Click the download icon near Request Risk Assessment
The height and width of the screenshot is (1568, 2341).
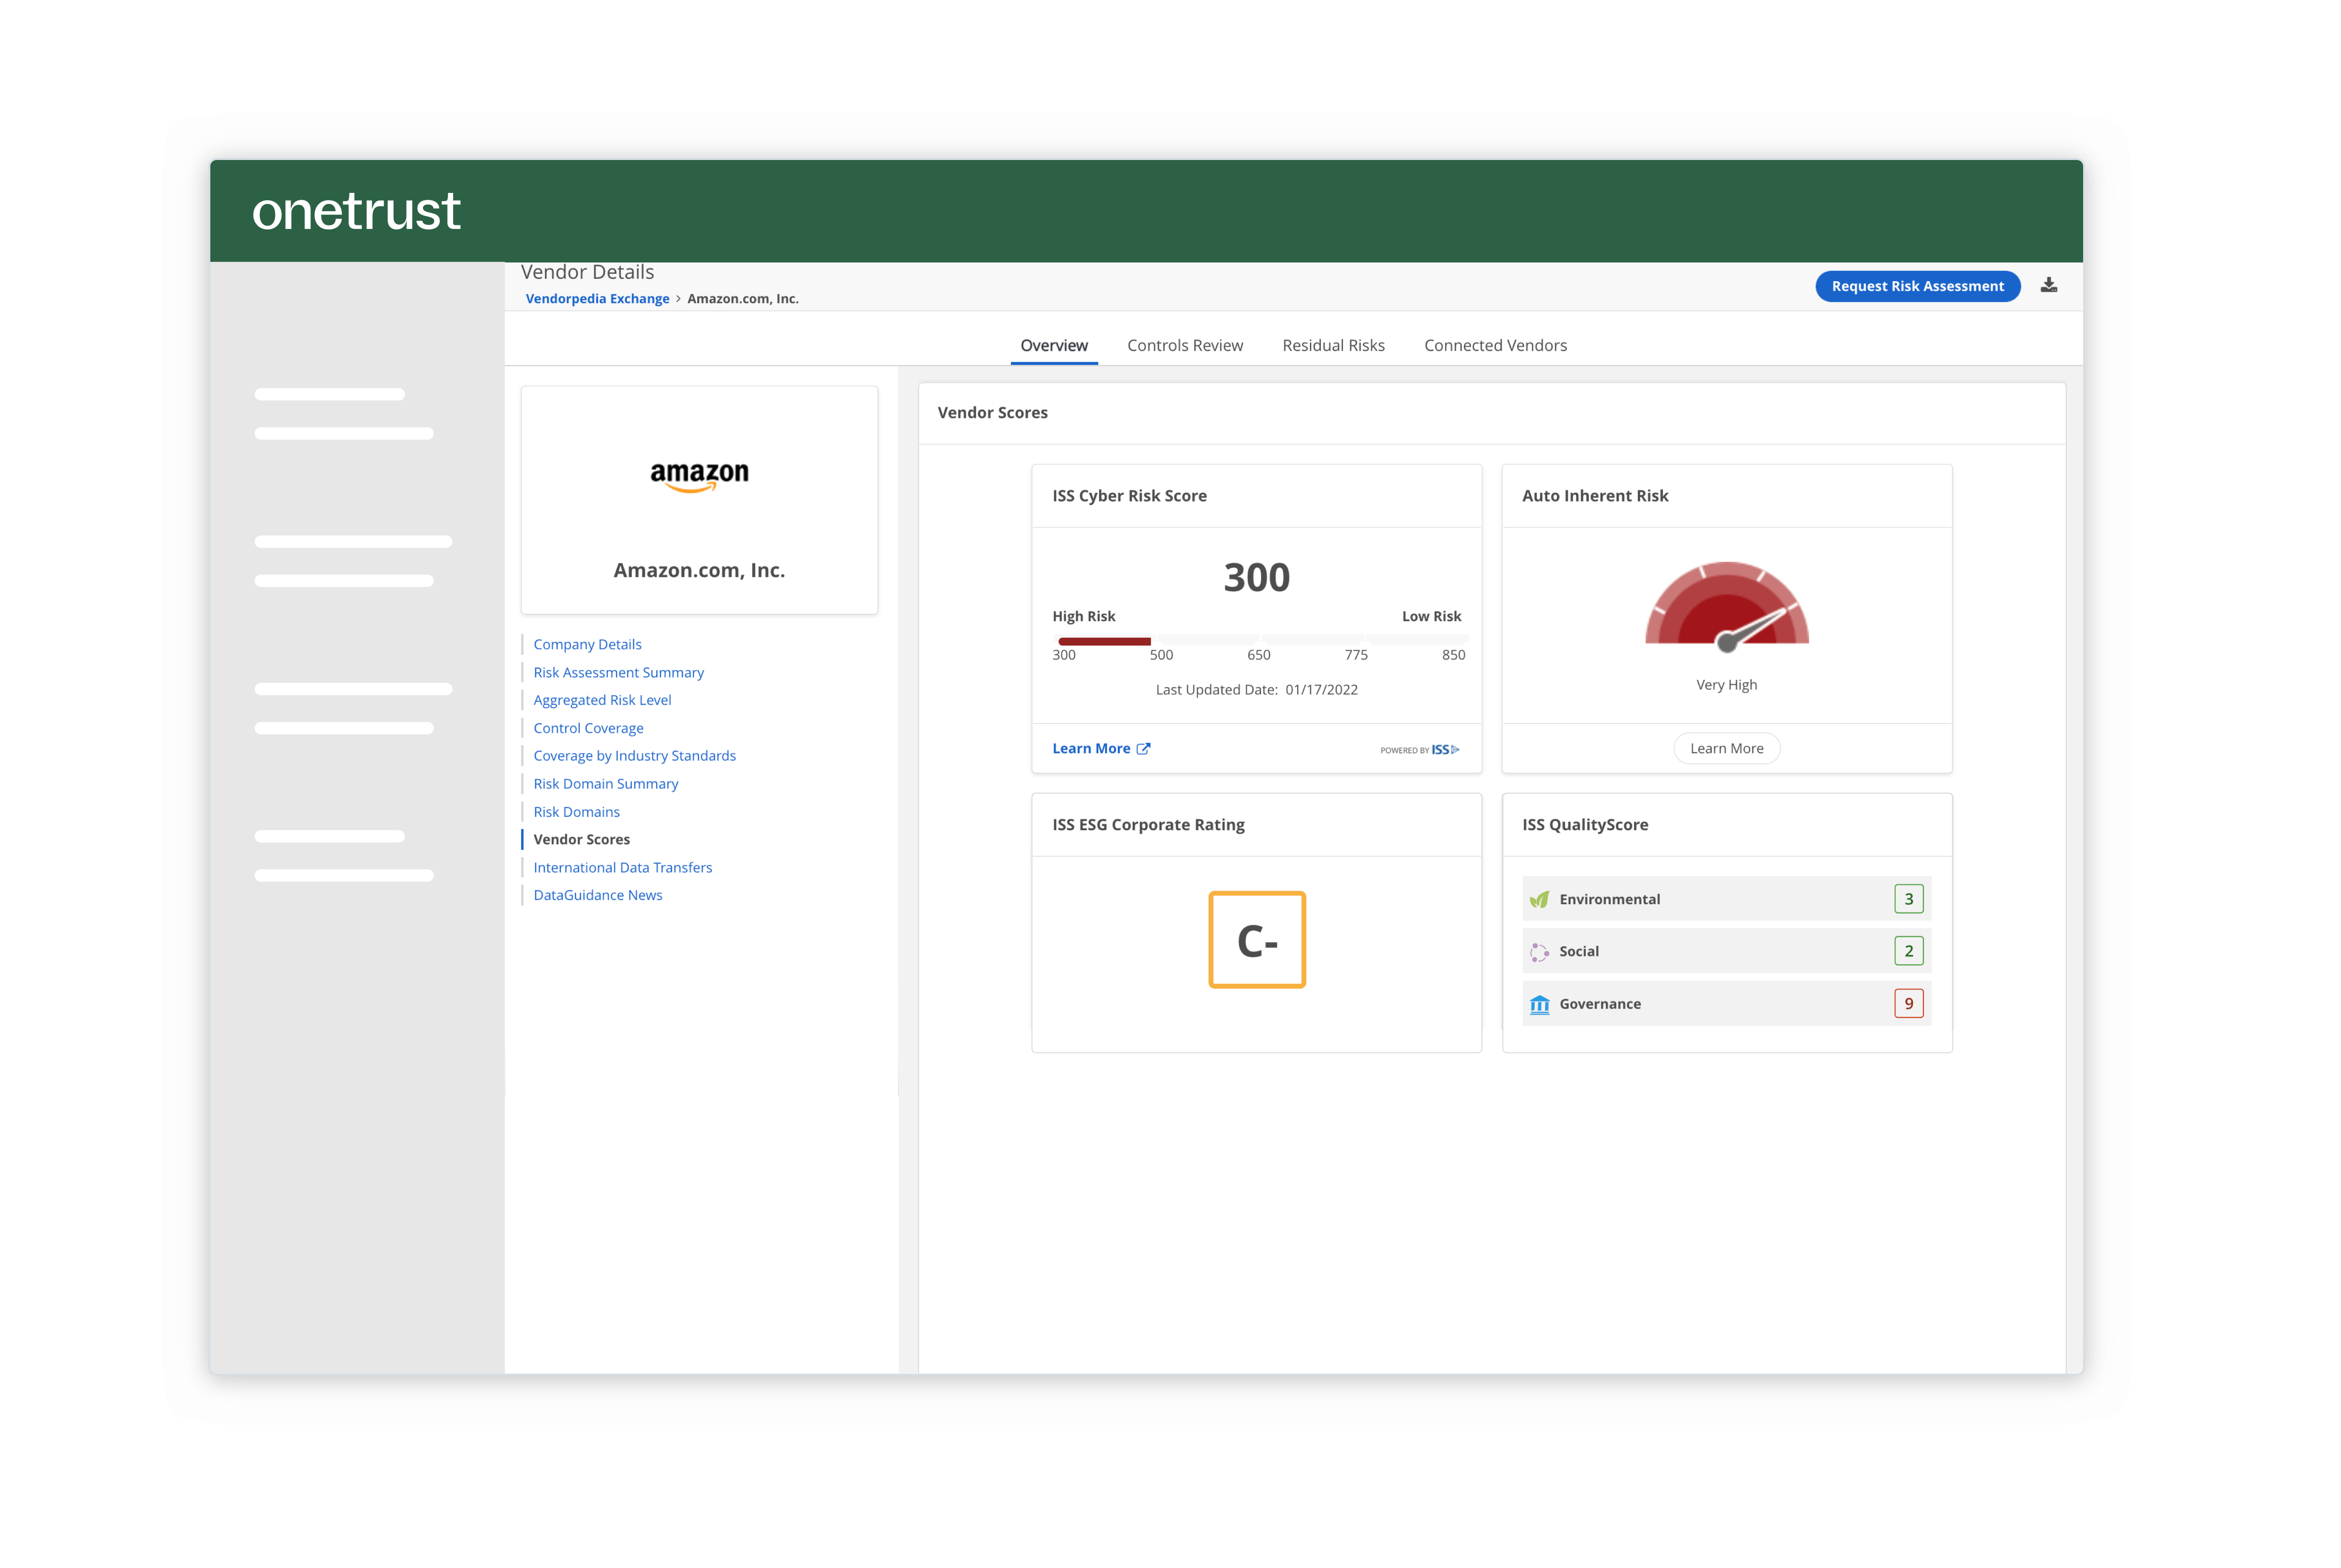tap(2048, 285)
